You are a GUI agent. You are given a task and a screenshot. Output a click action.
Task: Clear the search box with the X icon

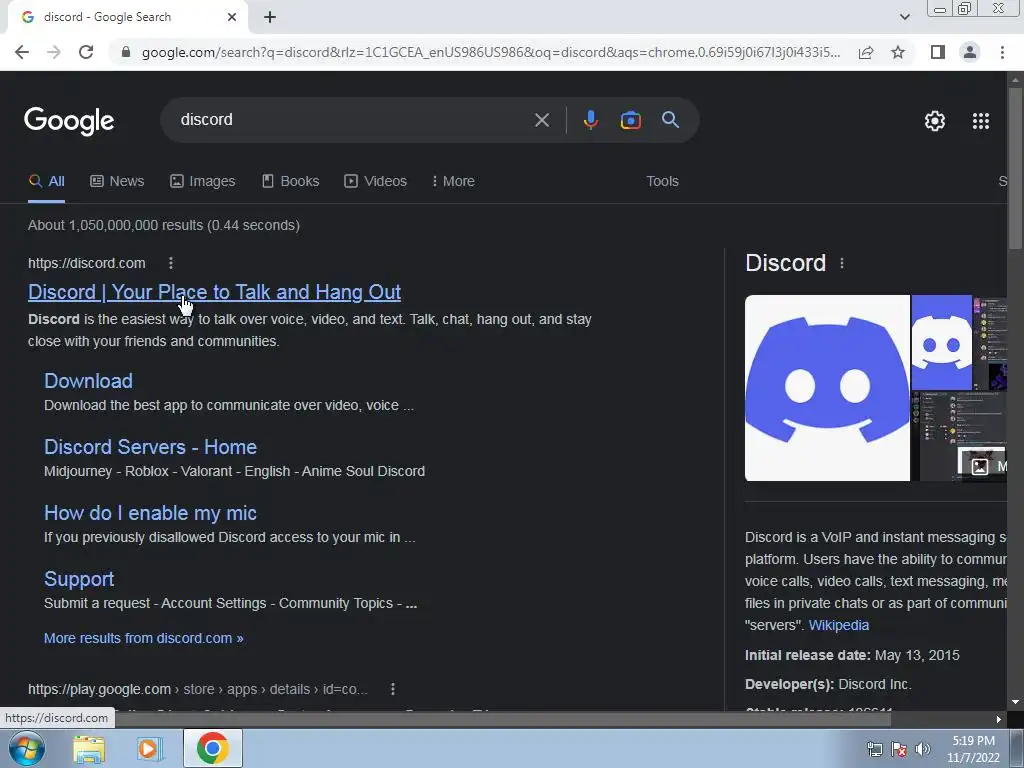(541, 120)
